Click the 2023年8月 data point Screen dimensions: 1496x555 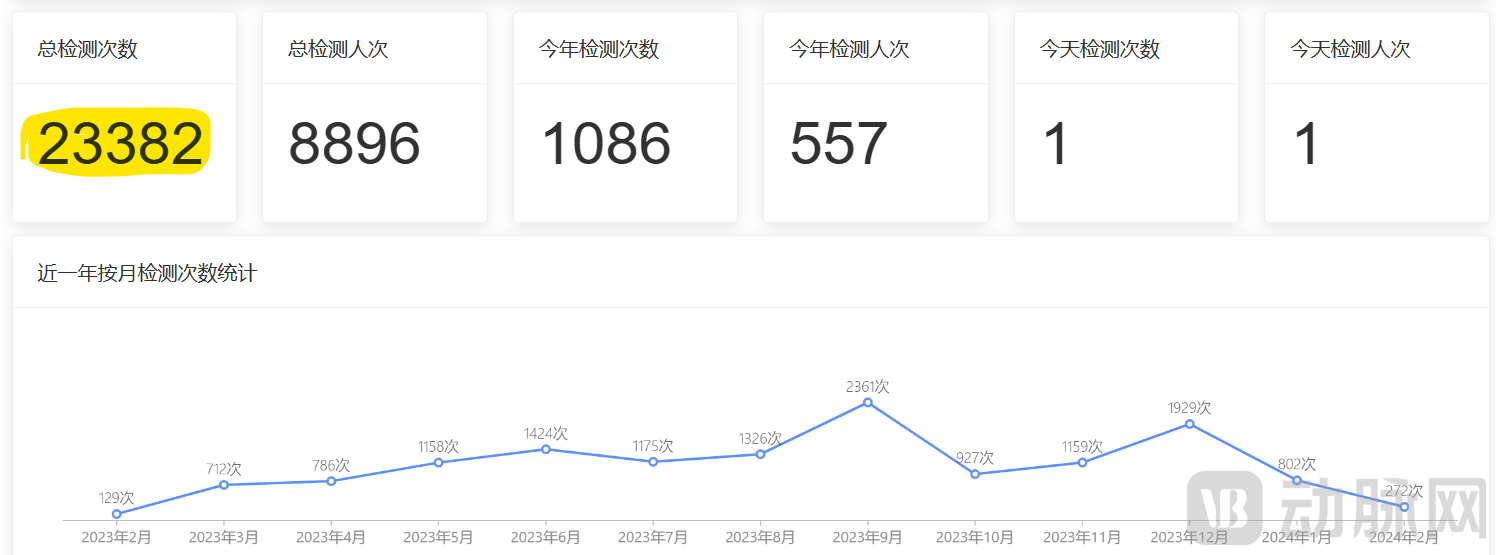pos(761,454)
